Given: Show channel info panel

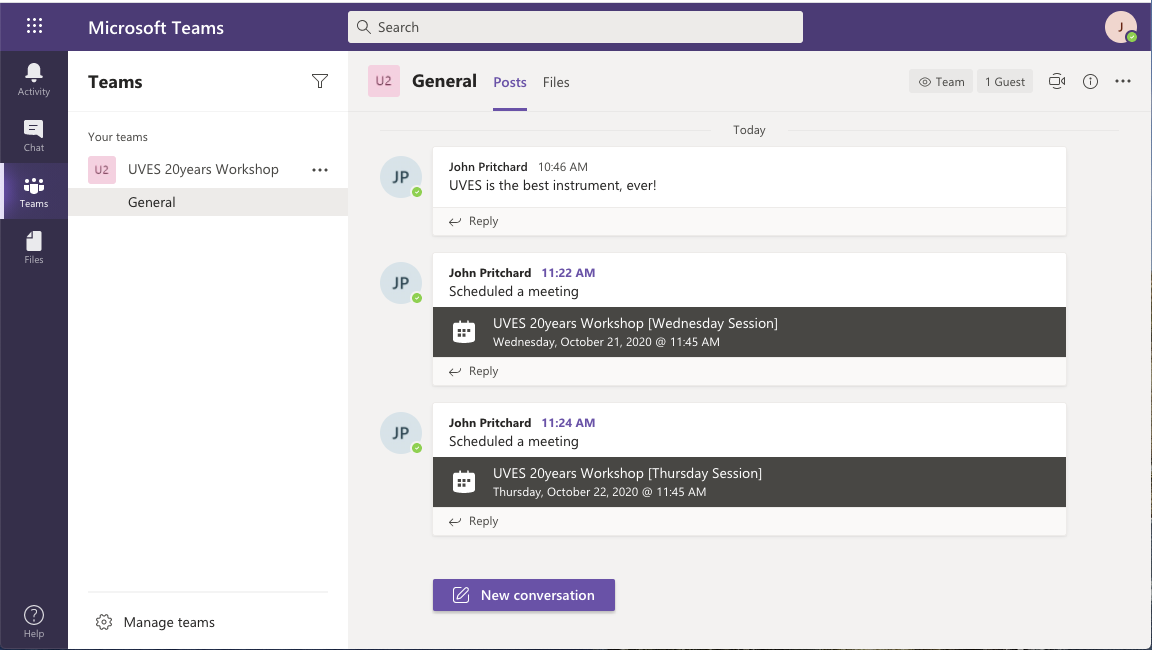Looking at the screenshot, I should (x=1090, y=82).
